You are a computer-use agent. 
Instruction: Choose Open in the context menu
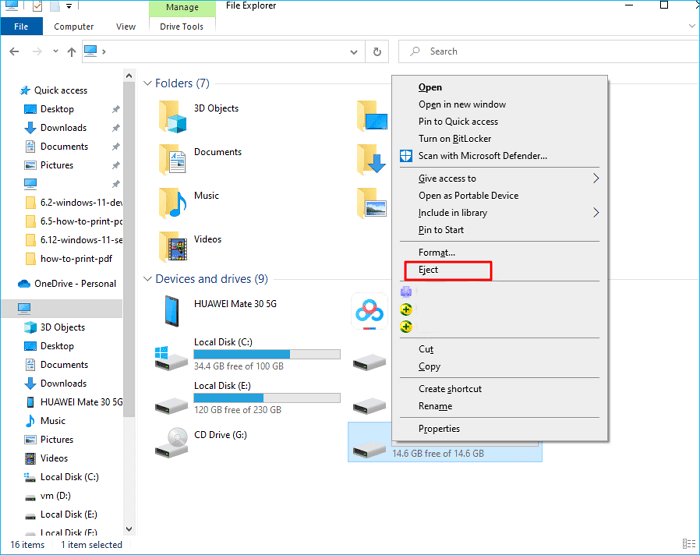pos(430,88)
